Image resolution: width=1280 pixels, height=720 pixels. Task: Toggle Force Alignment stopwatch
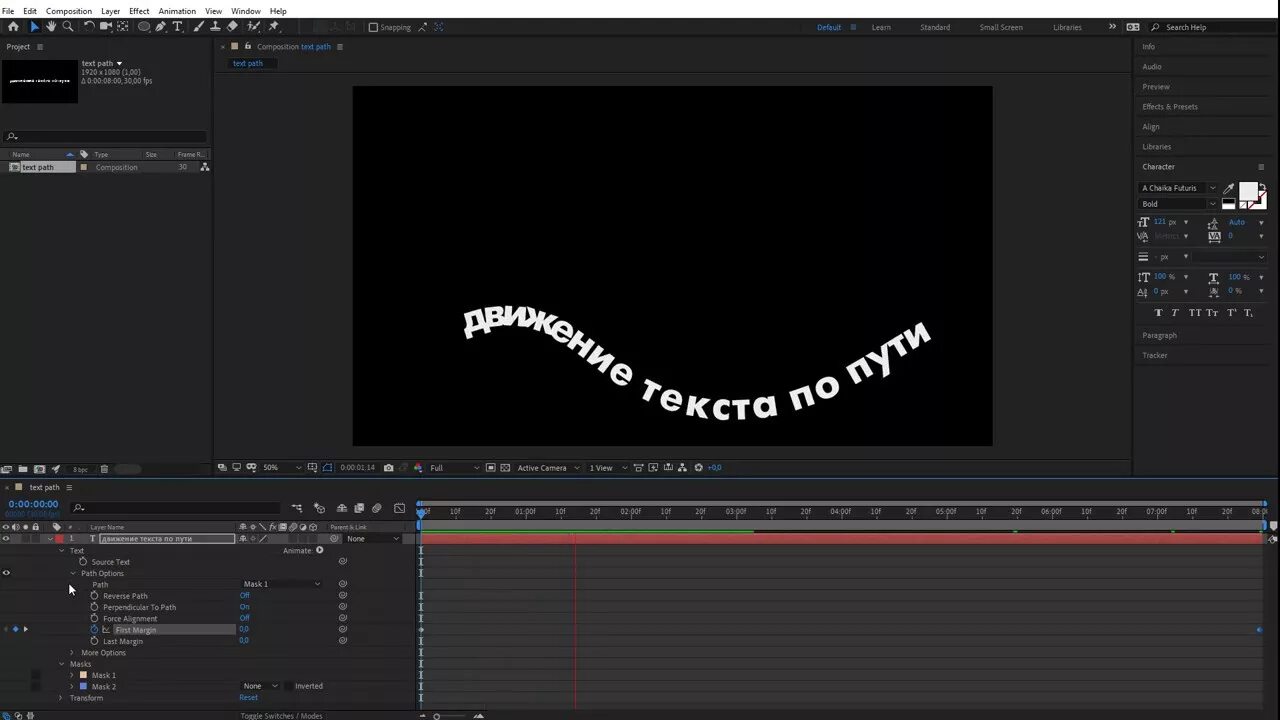94,618
